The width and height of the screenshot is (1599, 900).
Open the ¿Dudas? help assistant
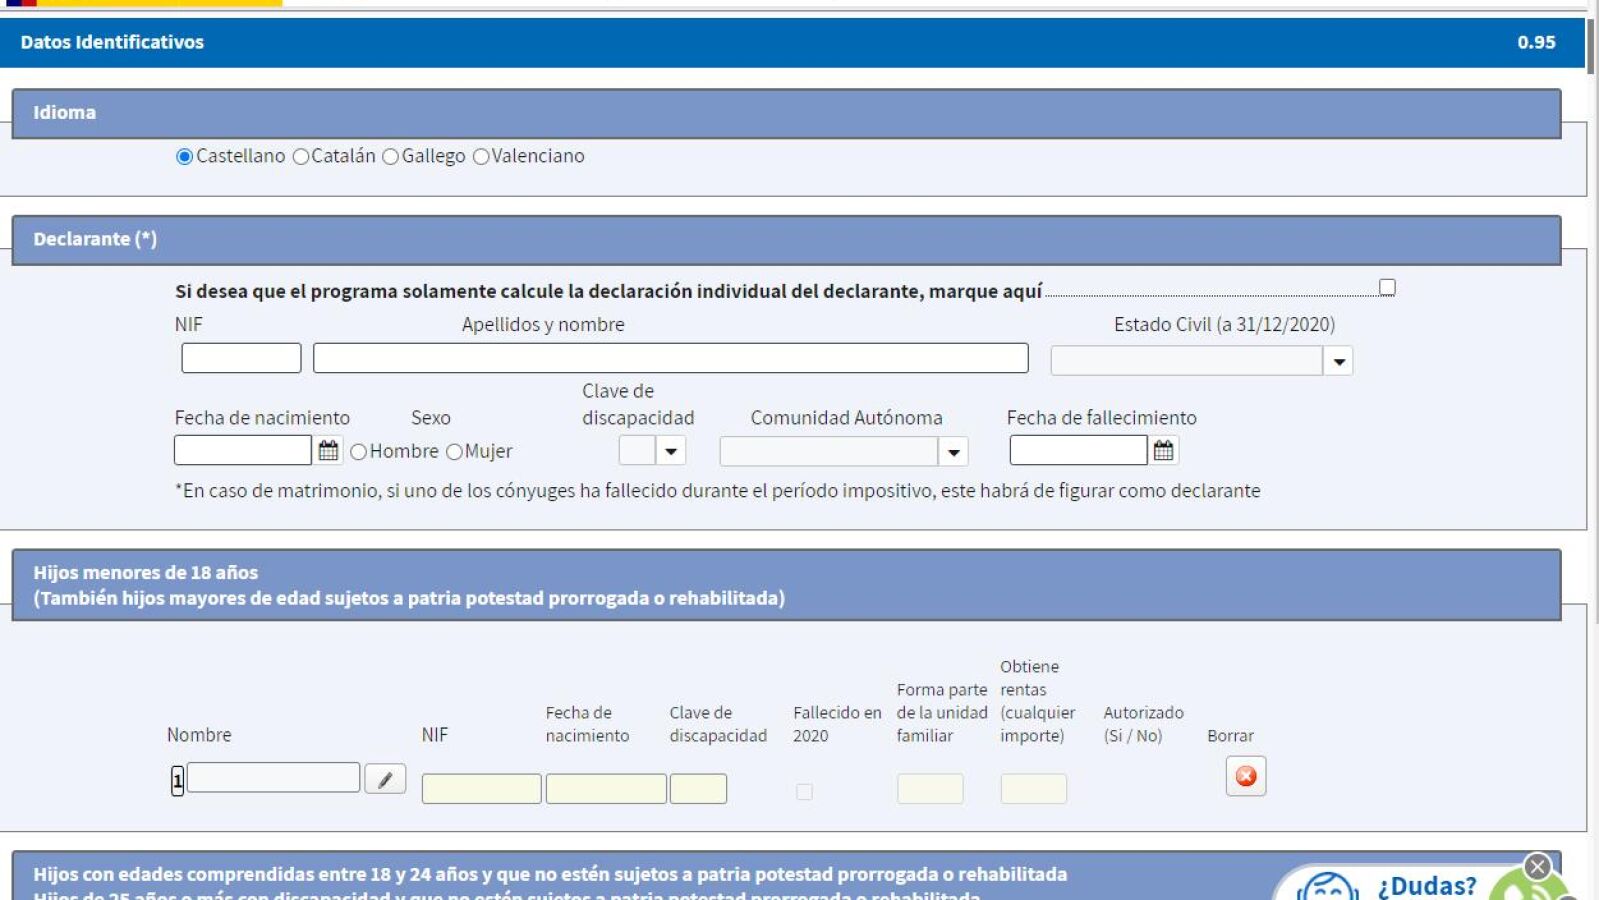(1425, 886)
